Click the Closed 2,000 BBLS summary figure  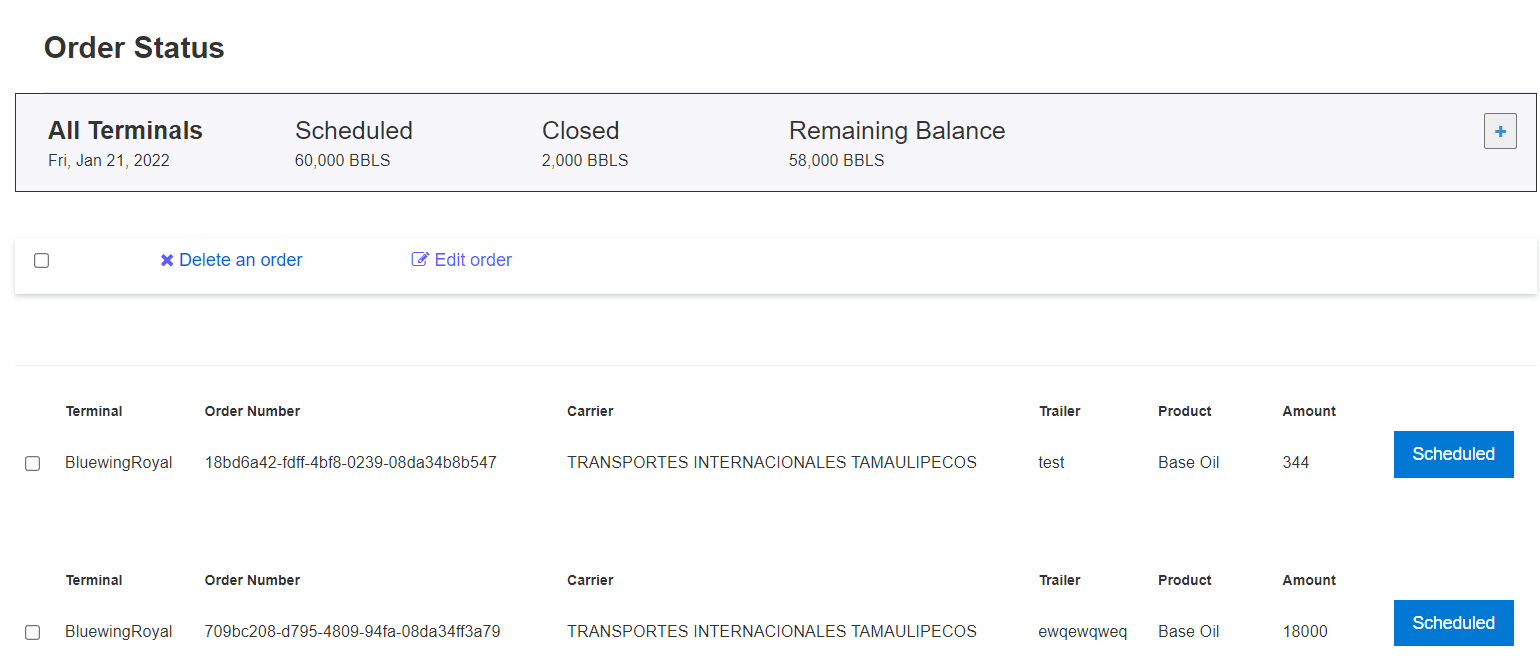[585, 160]
